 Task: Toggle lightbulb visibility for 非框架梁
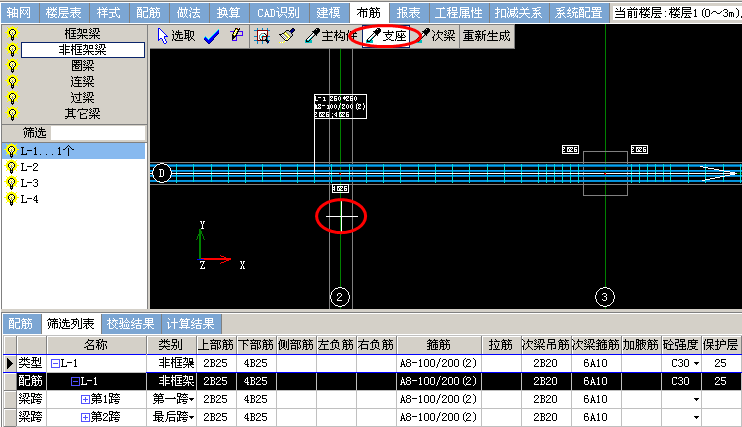(x=12, y=50)
